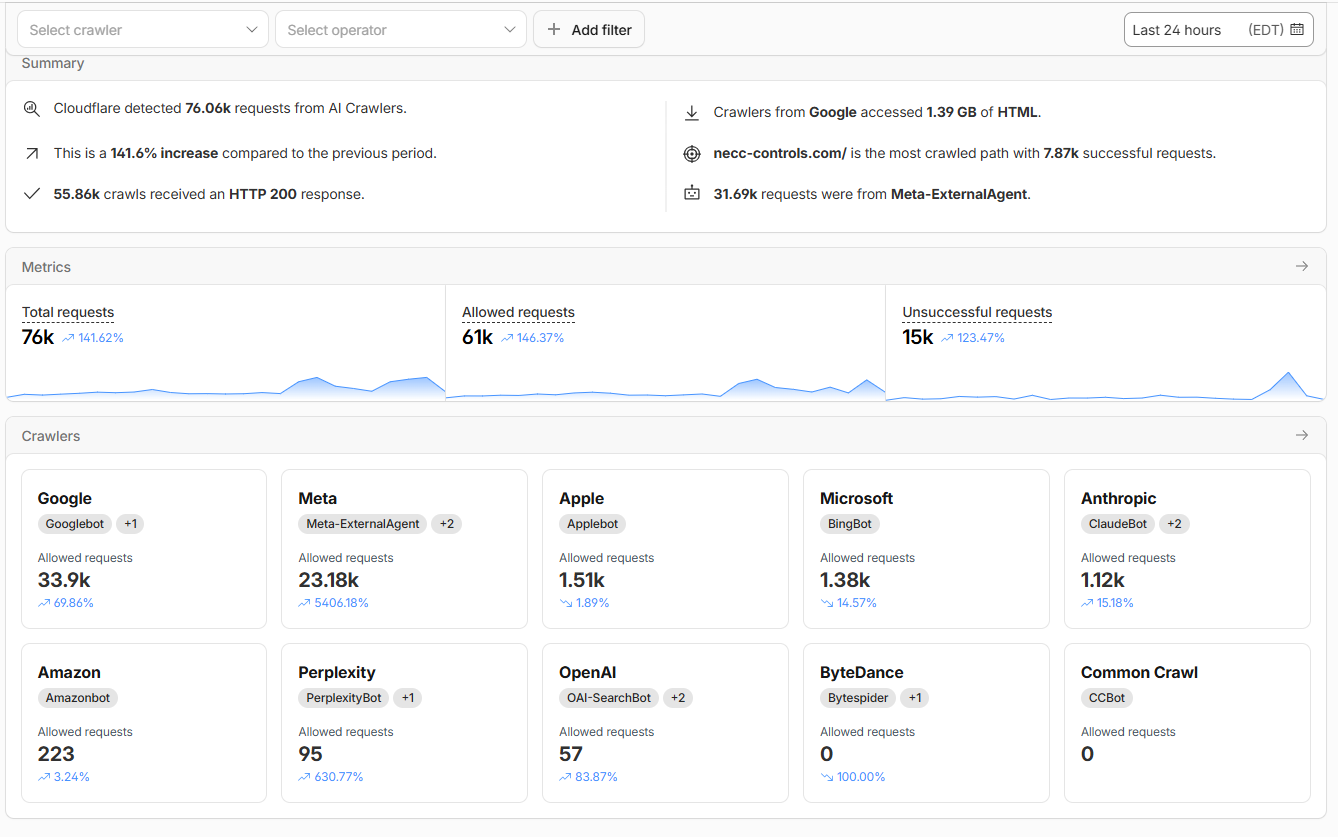The height and width of the screenshot is (837, 1338).
Task: Click the bot icon beside Meta-ExternalAgent summary
Action: click(x=691, y=193)
